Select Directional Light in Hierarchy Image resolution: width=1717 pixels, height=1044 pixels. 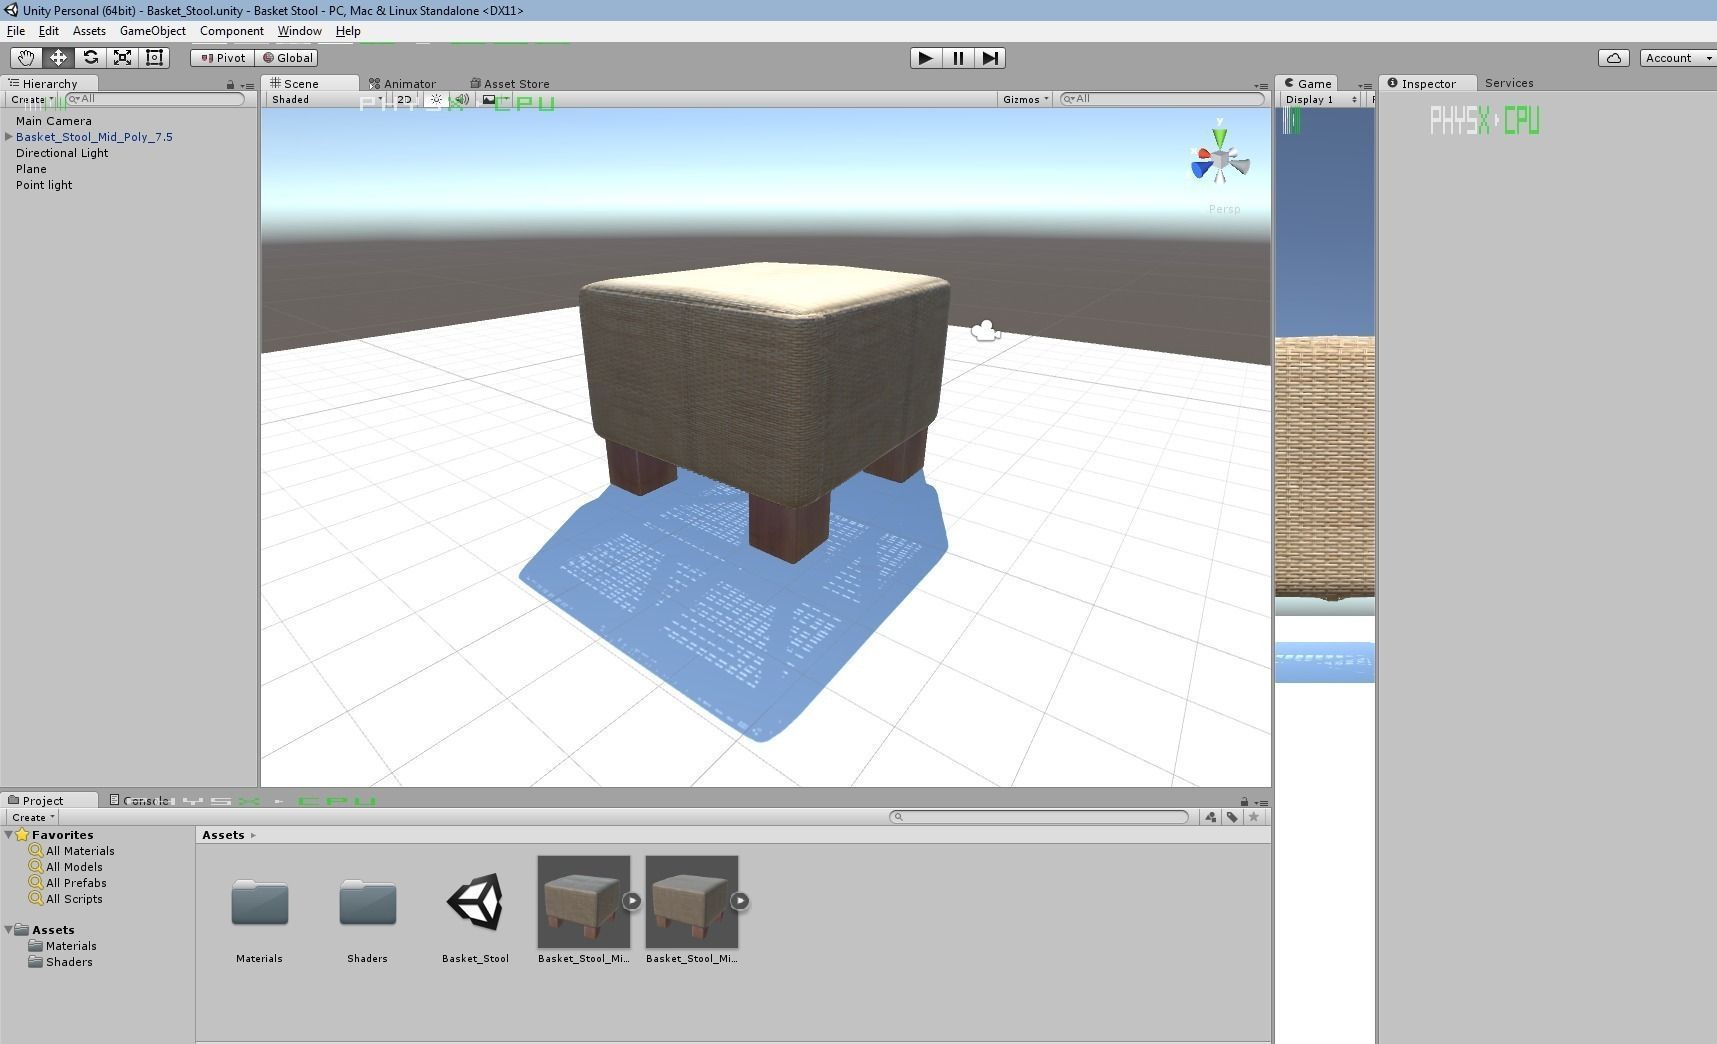[x=62, y=153]
